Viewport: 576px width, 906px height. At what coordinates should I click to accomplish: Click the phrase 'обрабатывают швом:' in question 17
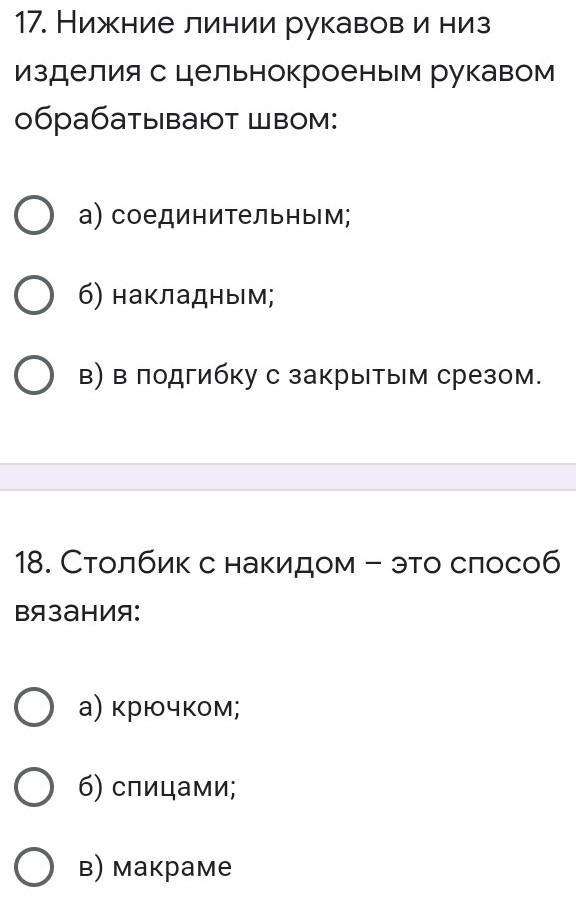click(176, 120)
